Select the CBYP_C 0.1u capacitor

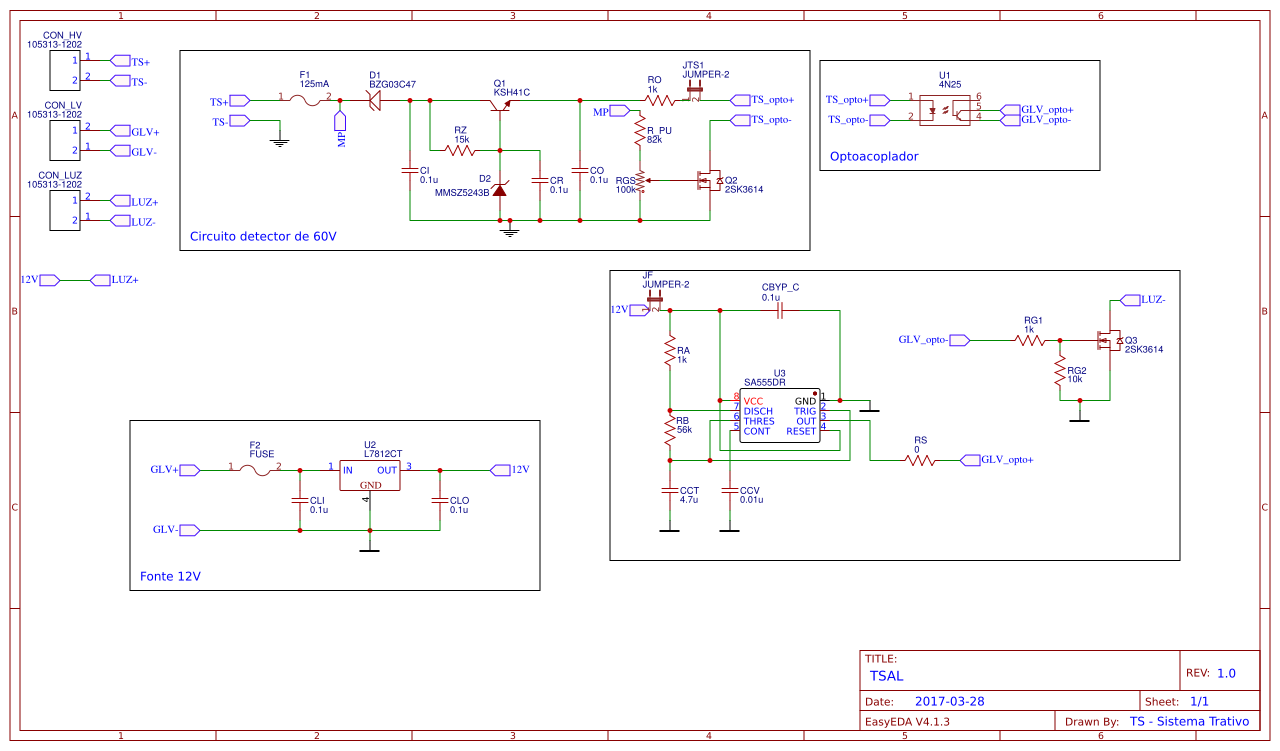[781, 310]
